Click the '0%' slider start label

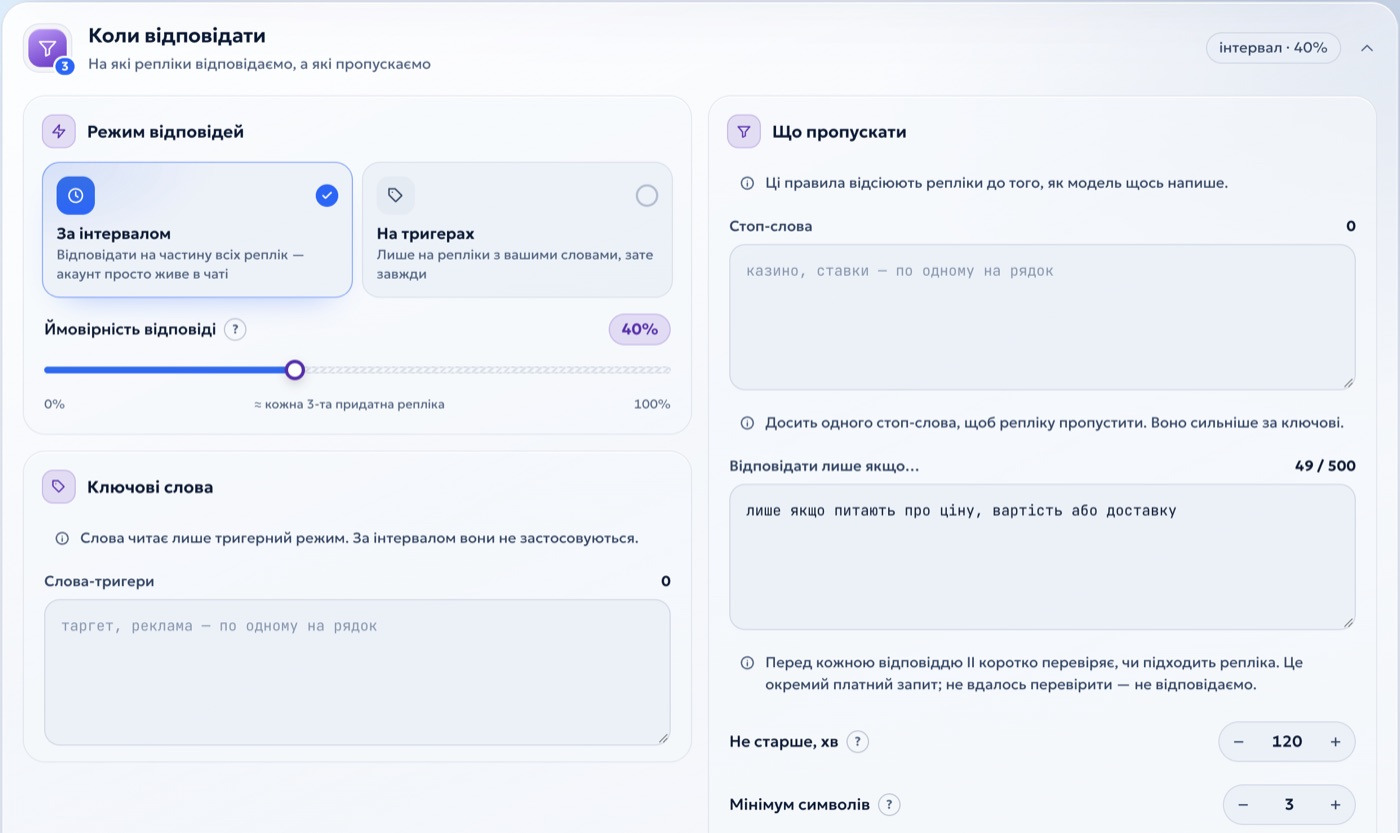coord(54,404)
